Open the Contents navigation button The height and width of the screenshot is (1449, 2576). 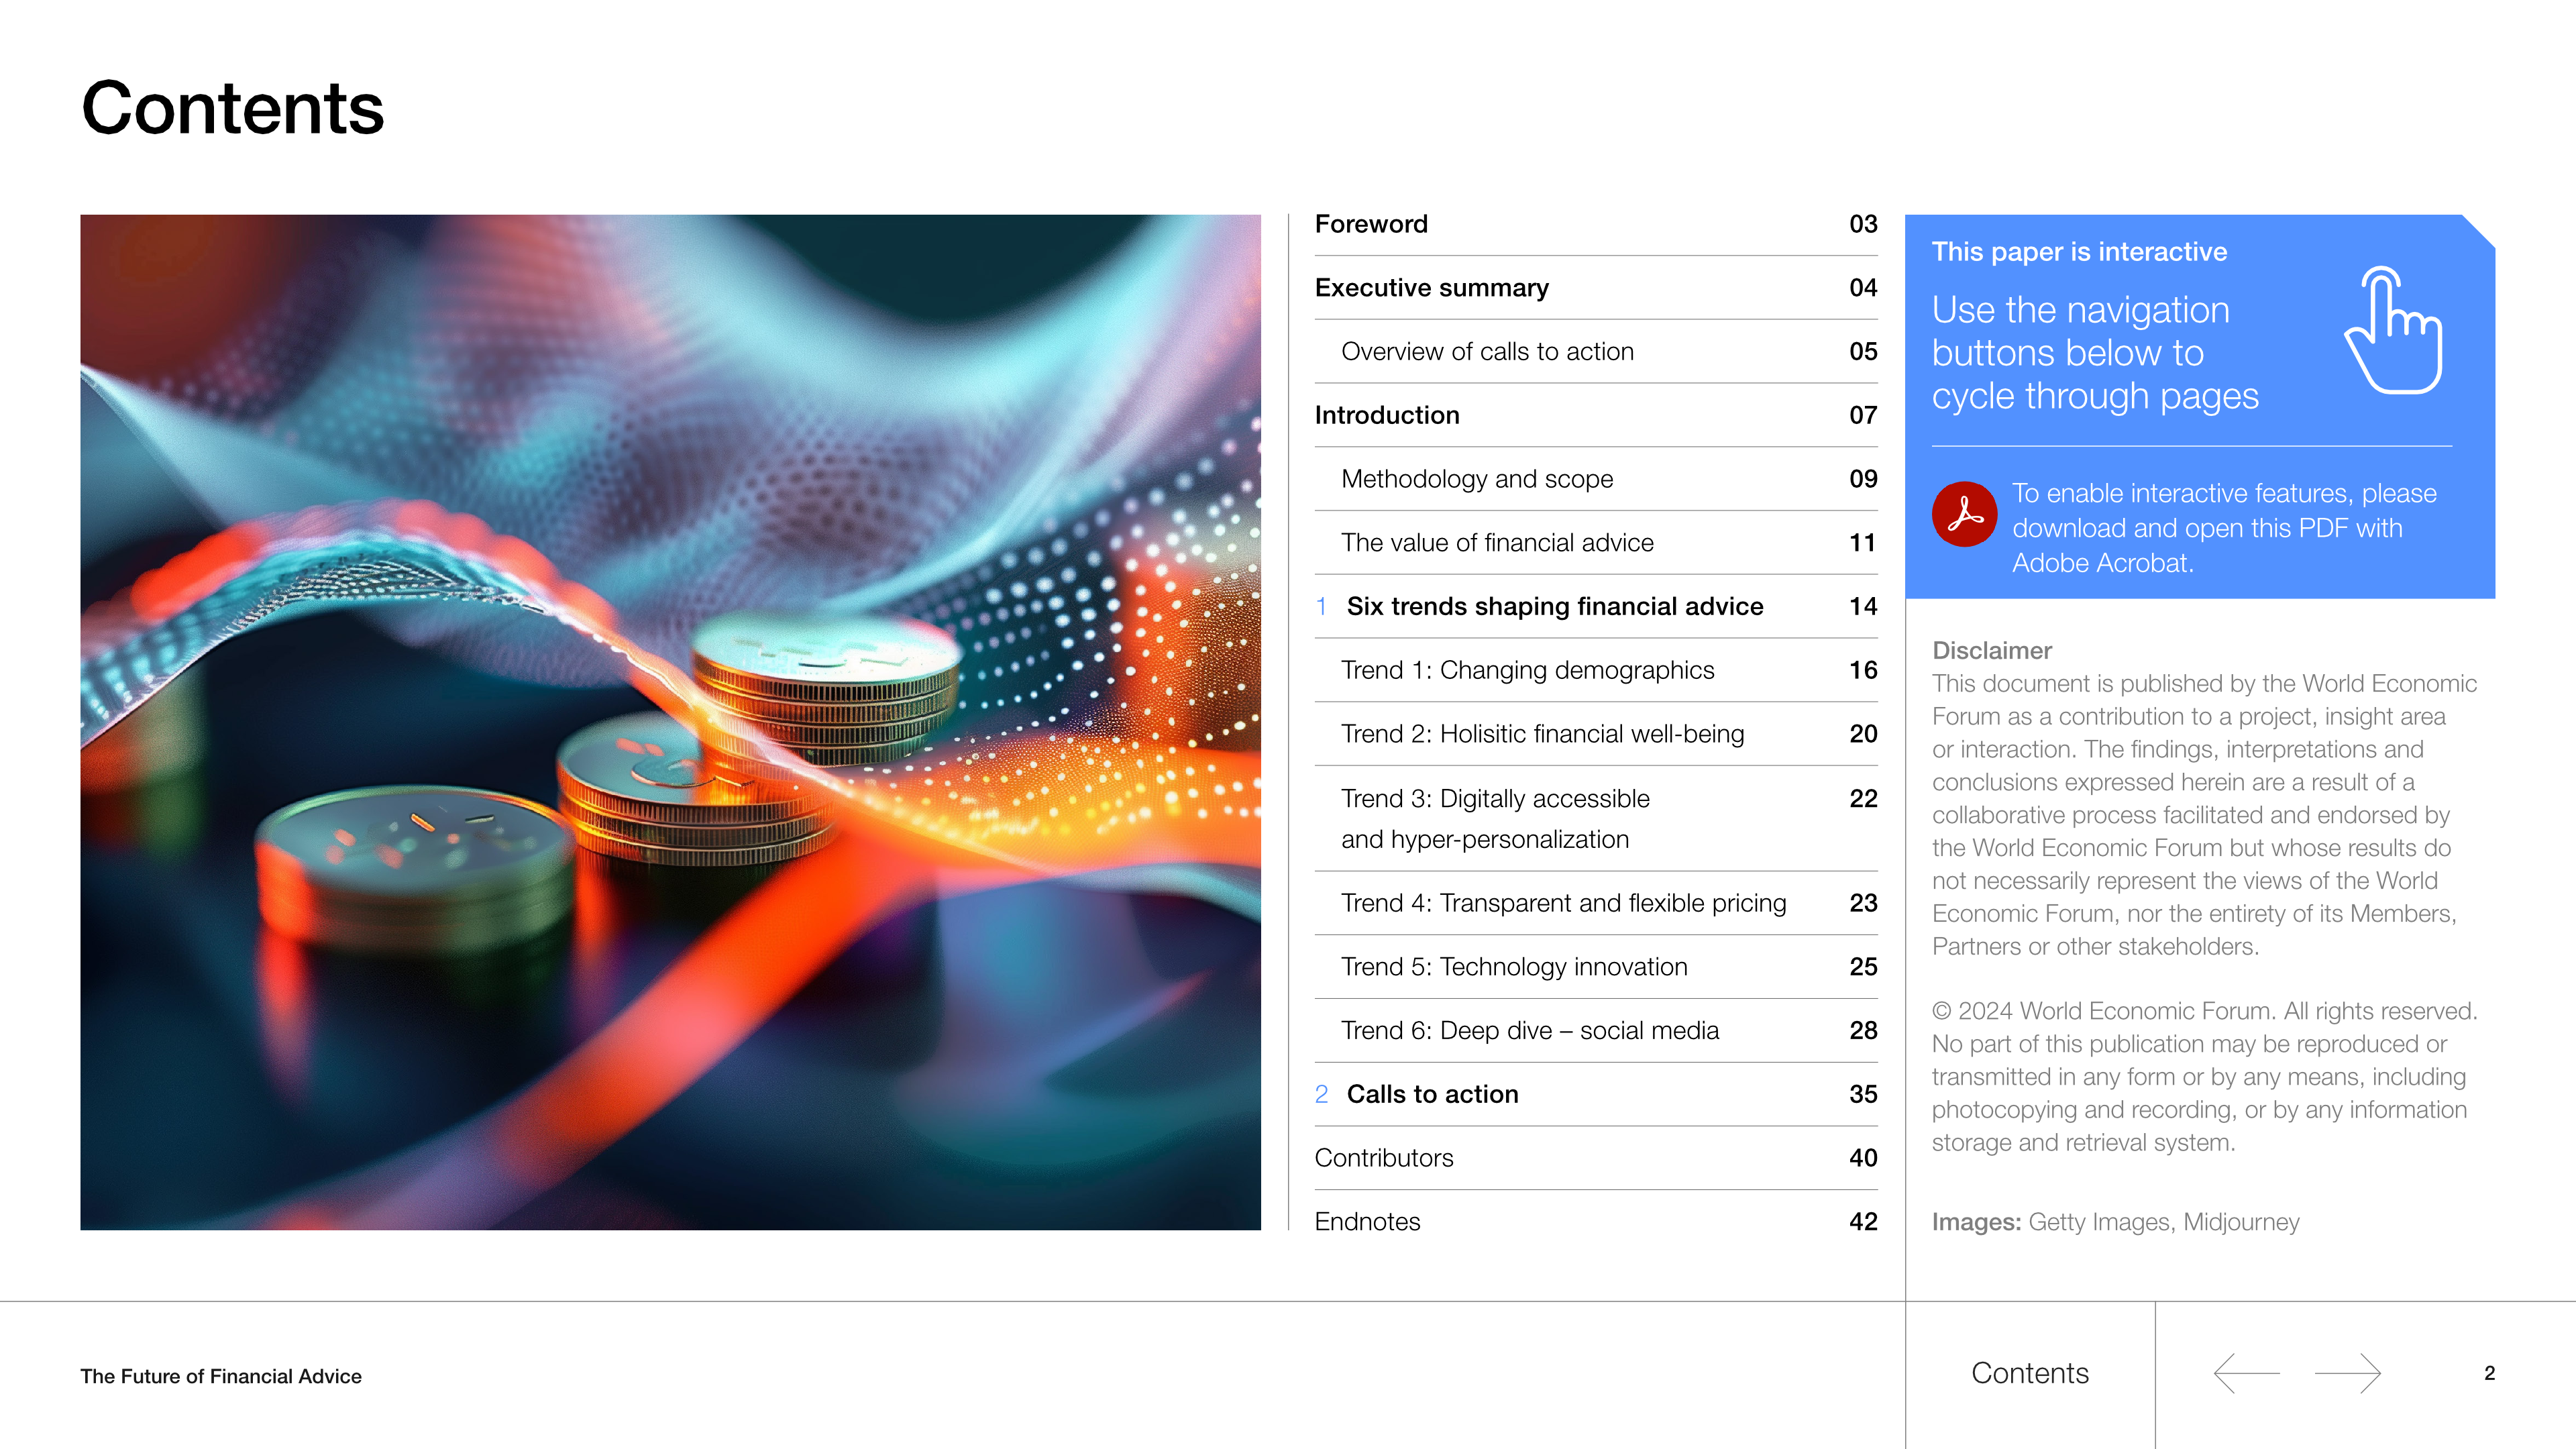2030,1373
